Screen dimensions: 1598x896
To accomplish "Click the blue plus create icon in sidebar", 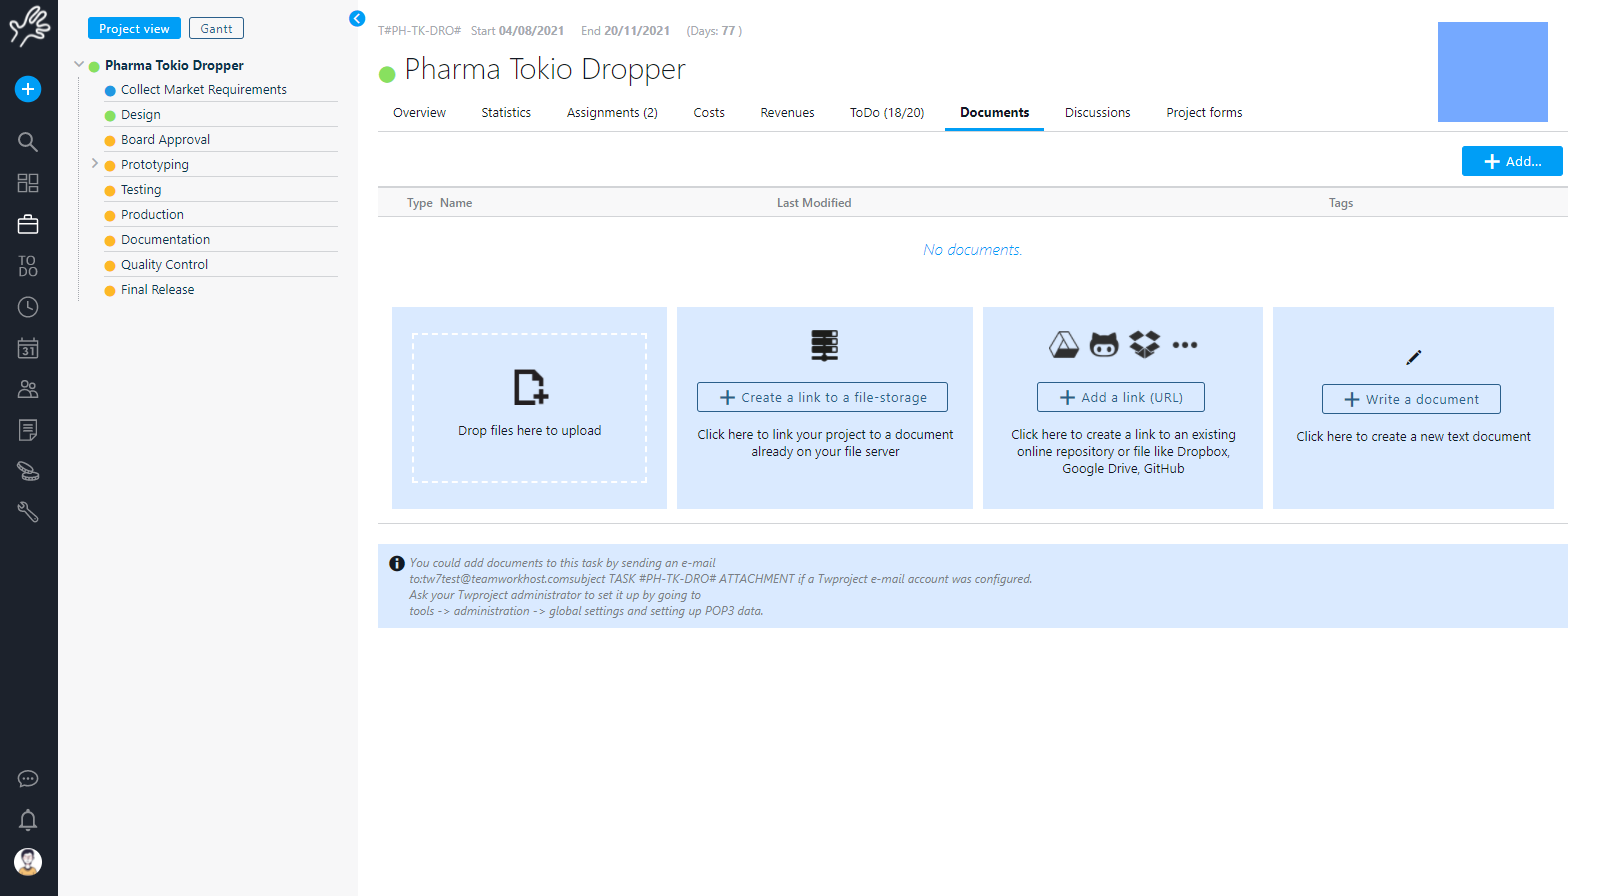I will click(28, 89).
